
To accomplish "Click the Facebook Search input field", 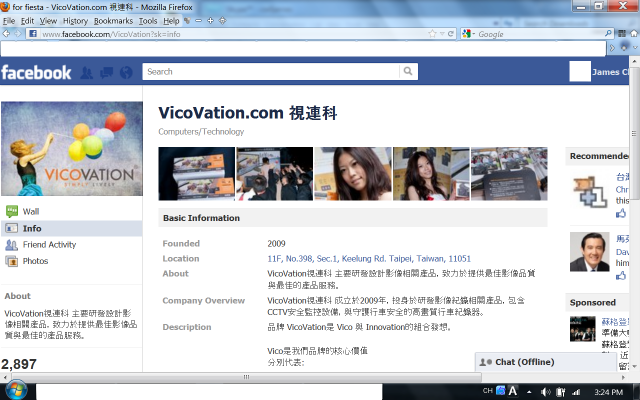I will pos(271,71).
